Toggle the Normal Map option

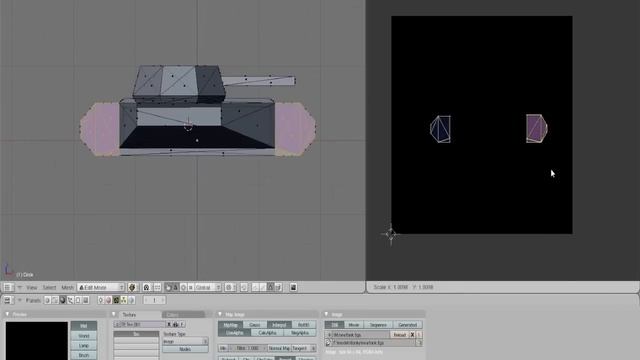280,348
